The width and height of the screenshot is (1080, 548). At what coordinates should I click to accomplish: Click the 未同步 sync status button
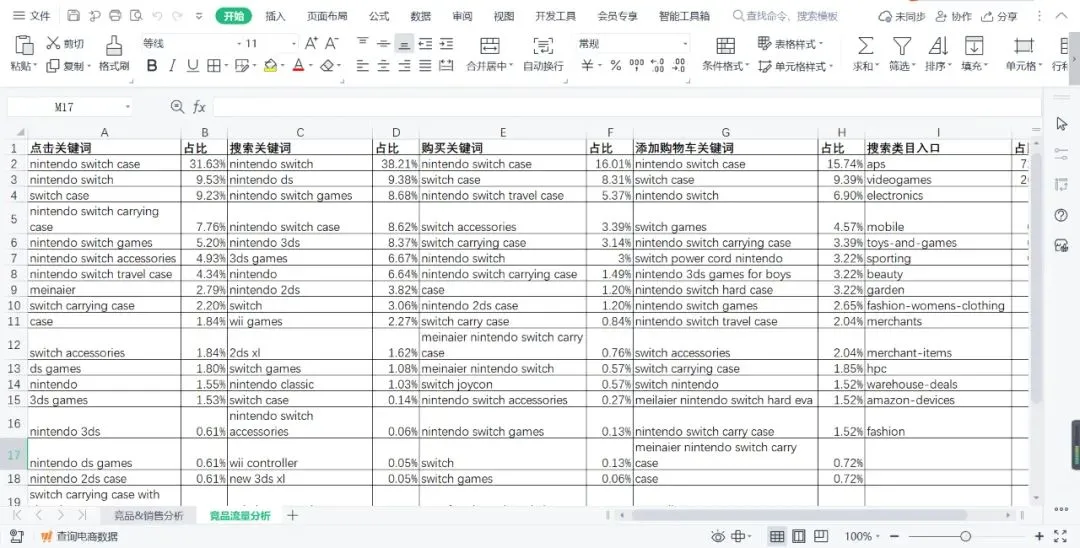(x=902, y=16)
